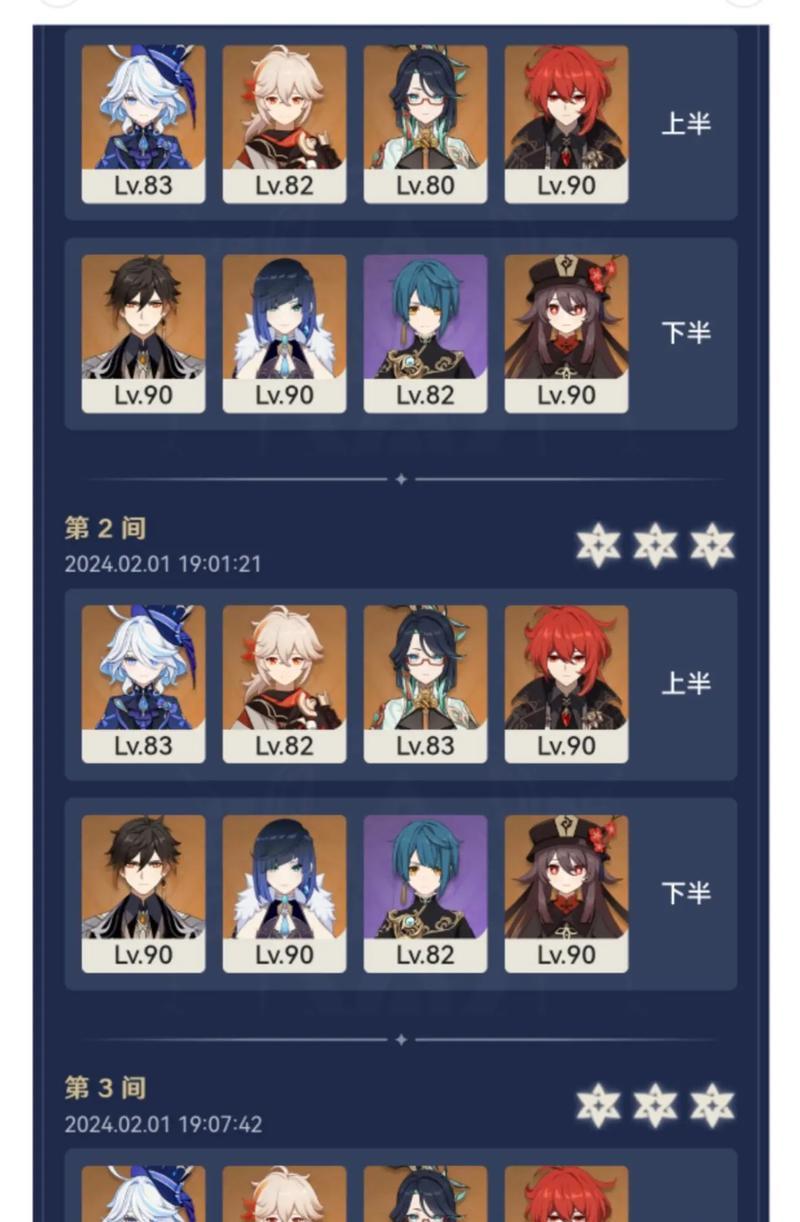Viewport: 800px width, 1222px height.
Task: Select Furina Lv.83 portrait in topmost 上半 team
Action: point(143,124)
